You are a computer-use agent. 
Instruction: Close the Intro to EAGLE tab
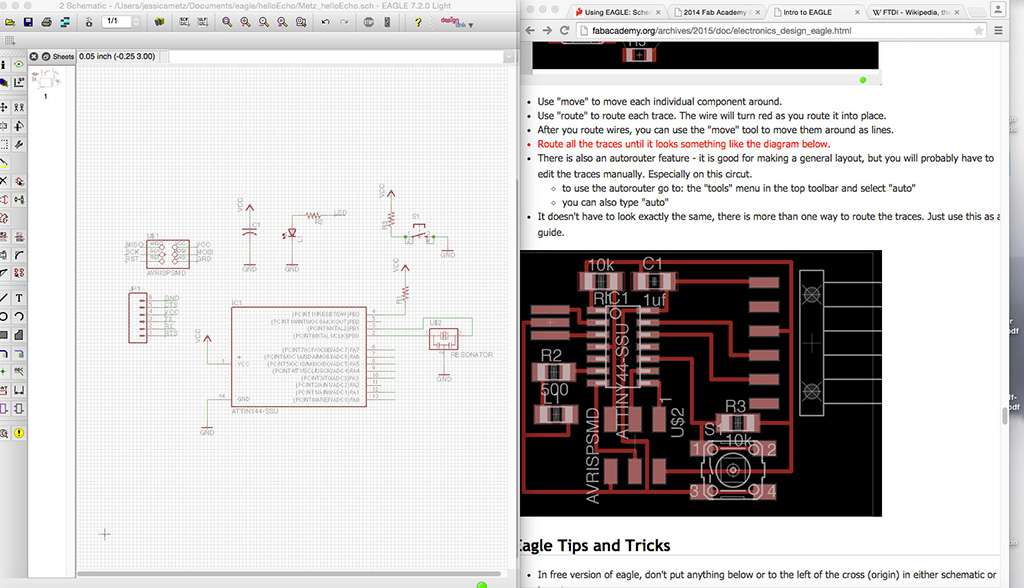coord(857,12)
